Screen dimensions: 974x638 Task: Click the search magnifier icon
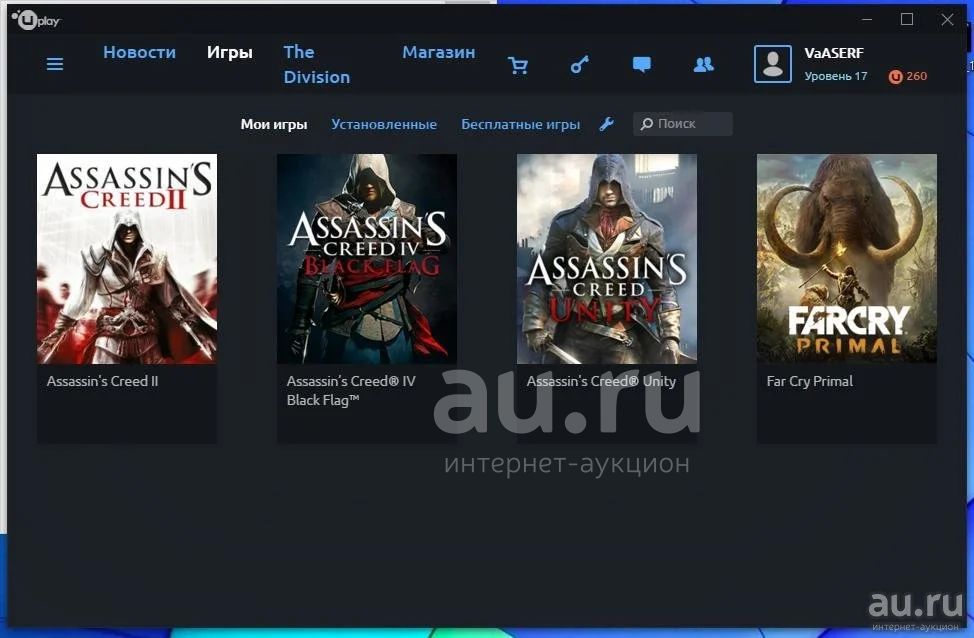point(647,124)
